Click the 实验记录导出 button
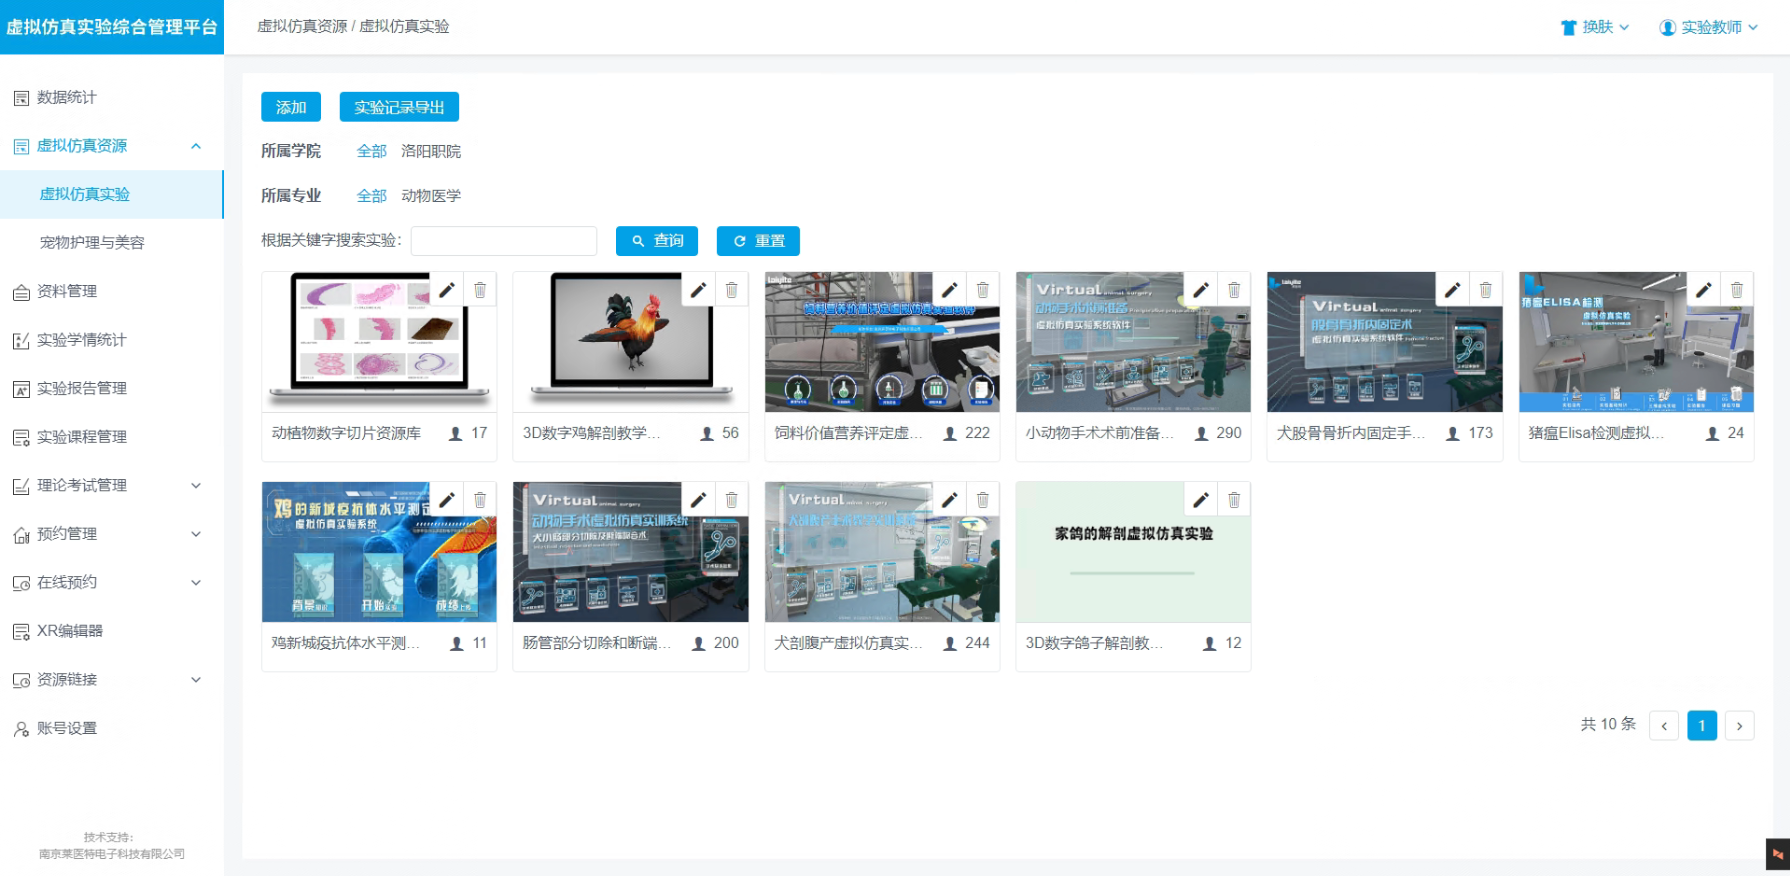Screen dimensions: 1790x876 point(399,107)
